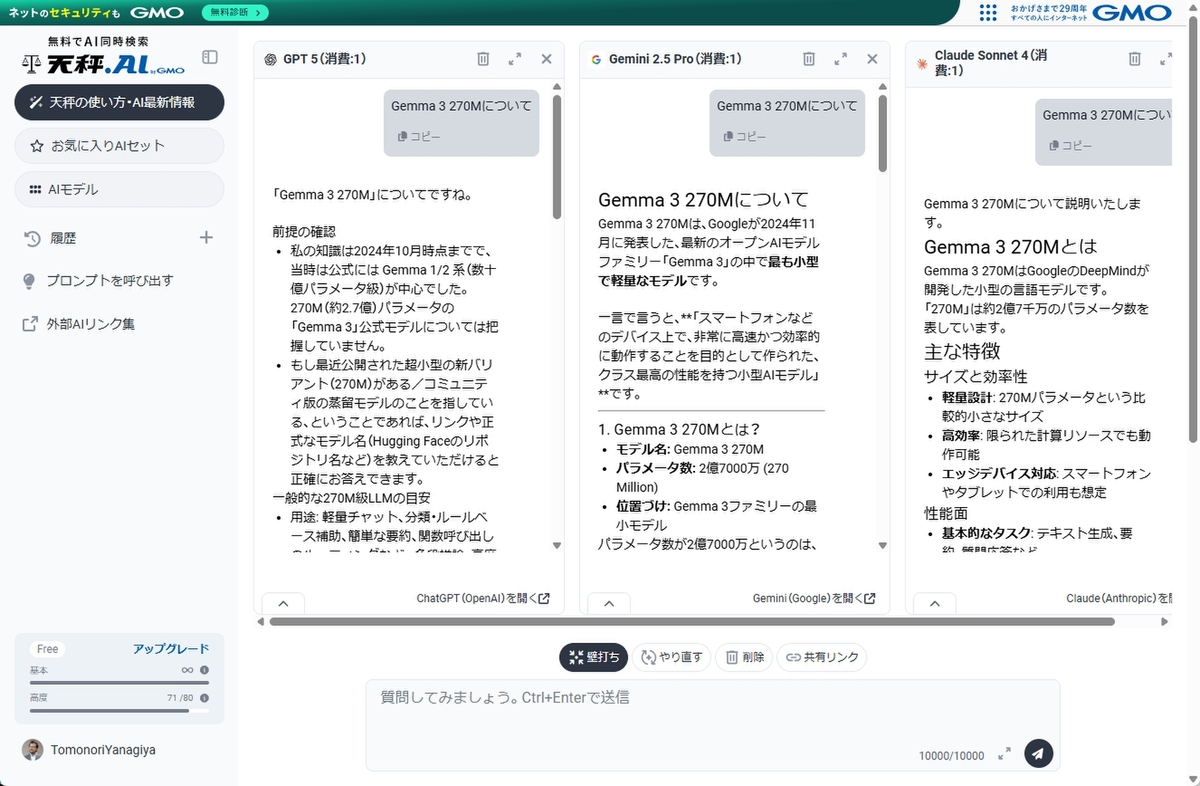Collapse GPT 5 panel chevron
1200x786 pixels.
[x=283, y=603]
